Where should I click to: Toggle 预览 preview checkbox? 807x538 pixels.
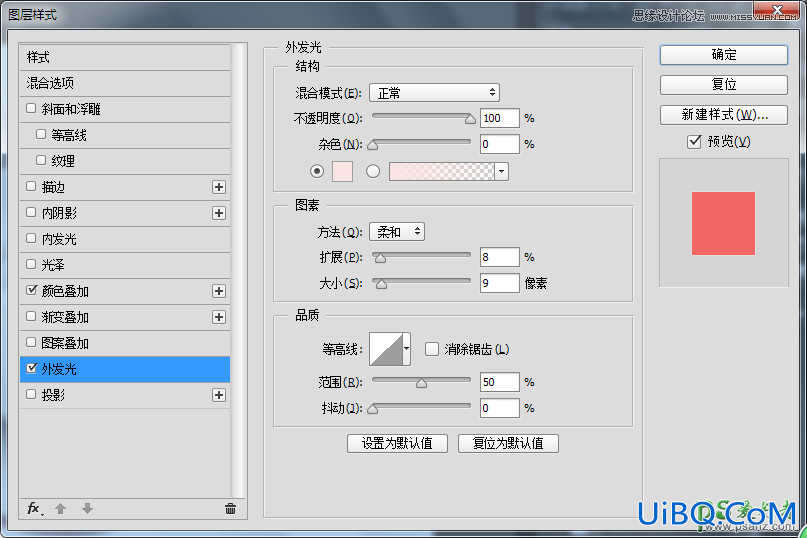694,141
